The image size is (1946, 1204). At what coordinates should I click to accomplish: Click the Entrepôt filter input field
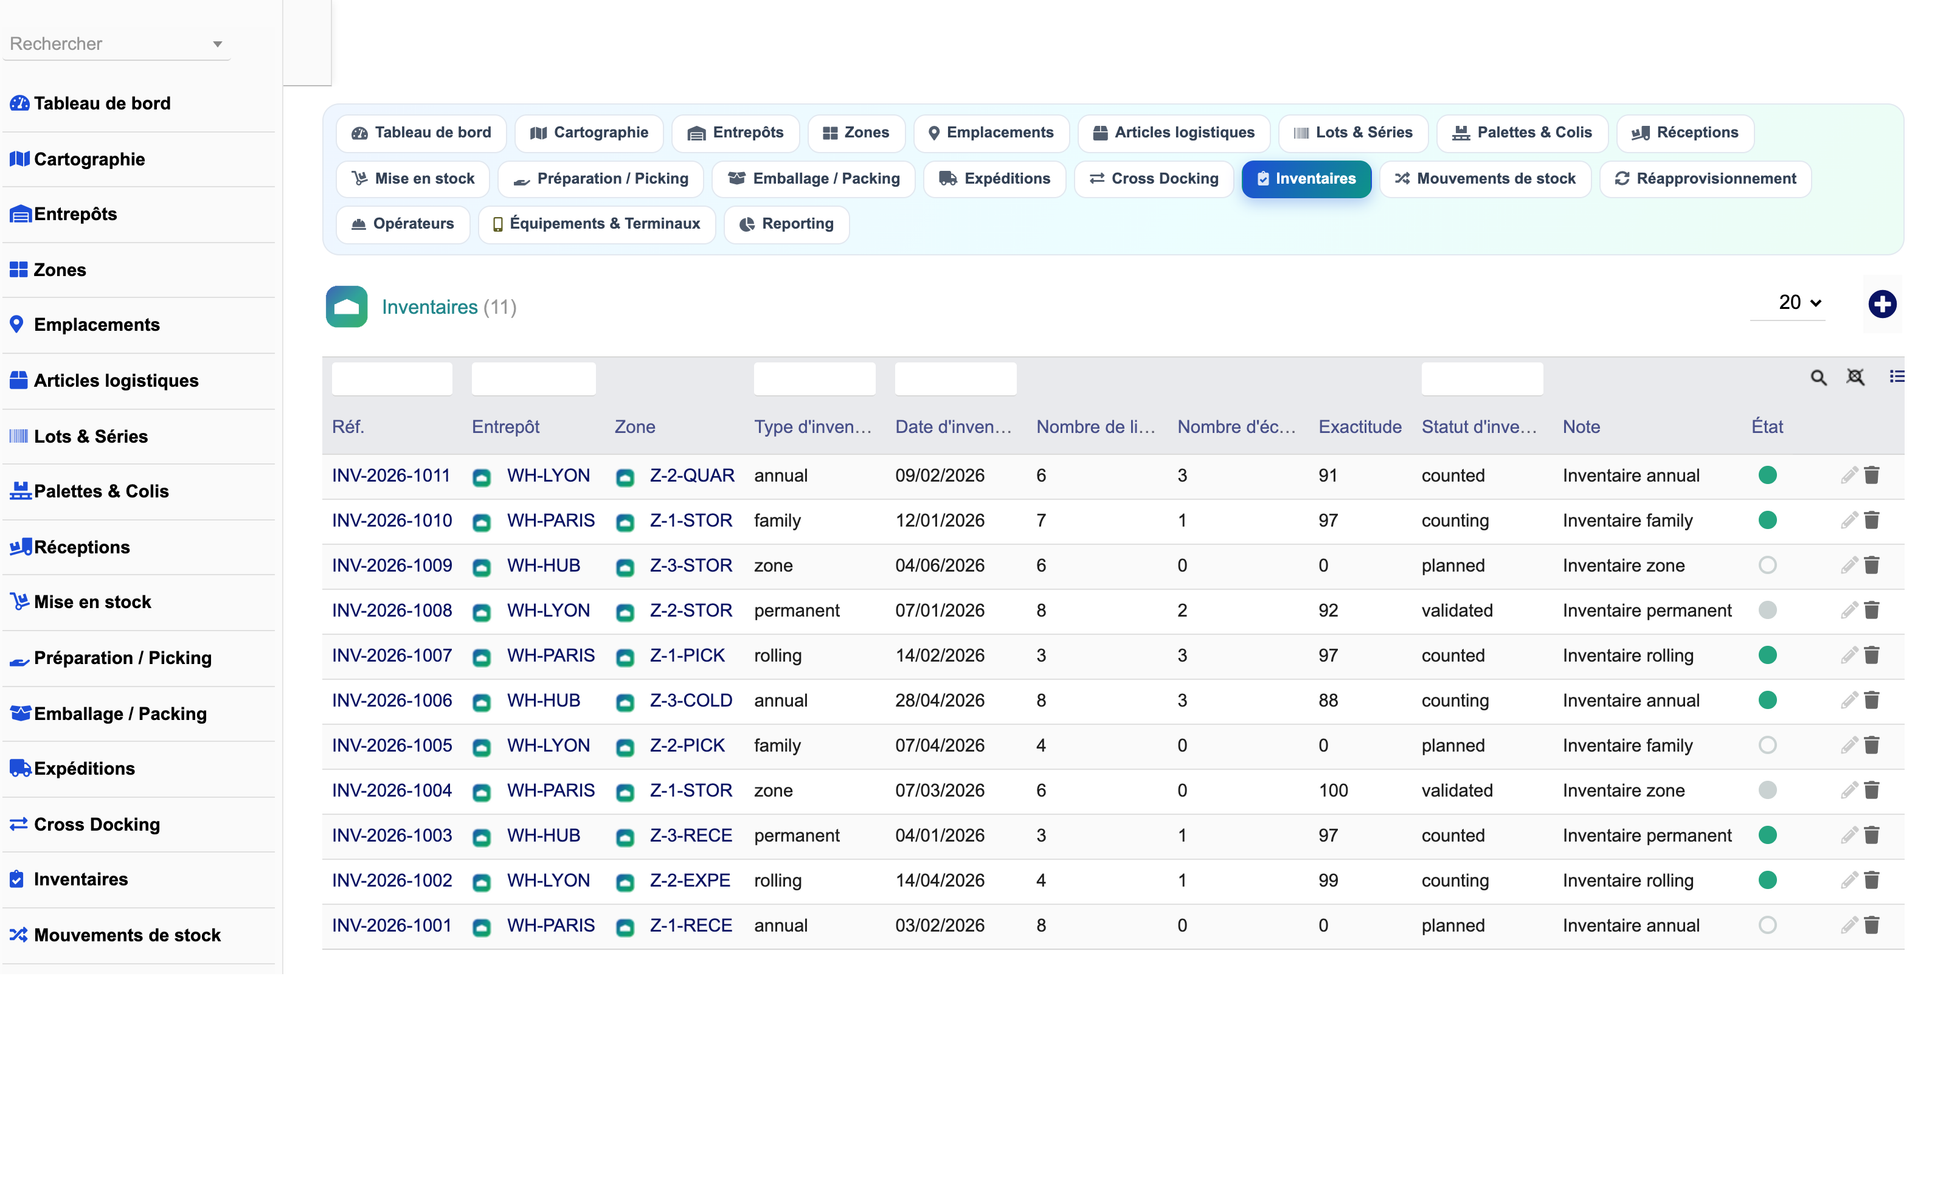pyautogui.click(x=534, y=379)
